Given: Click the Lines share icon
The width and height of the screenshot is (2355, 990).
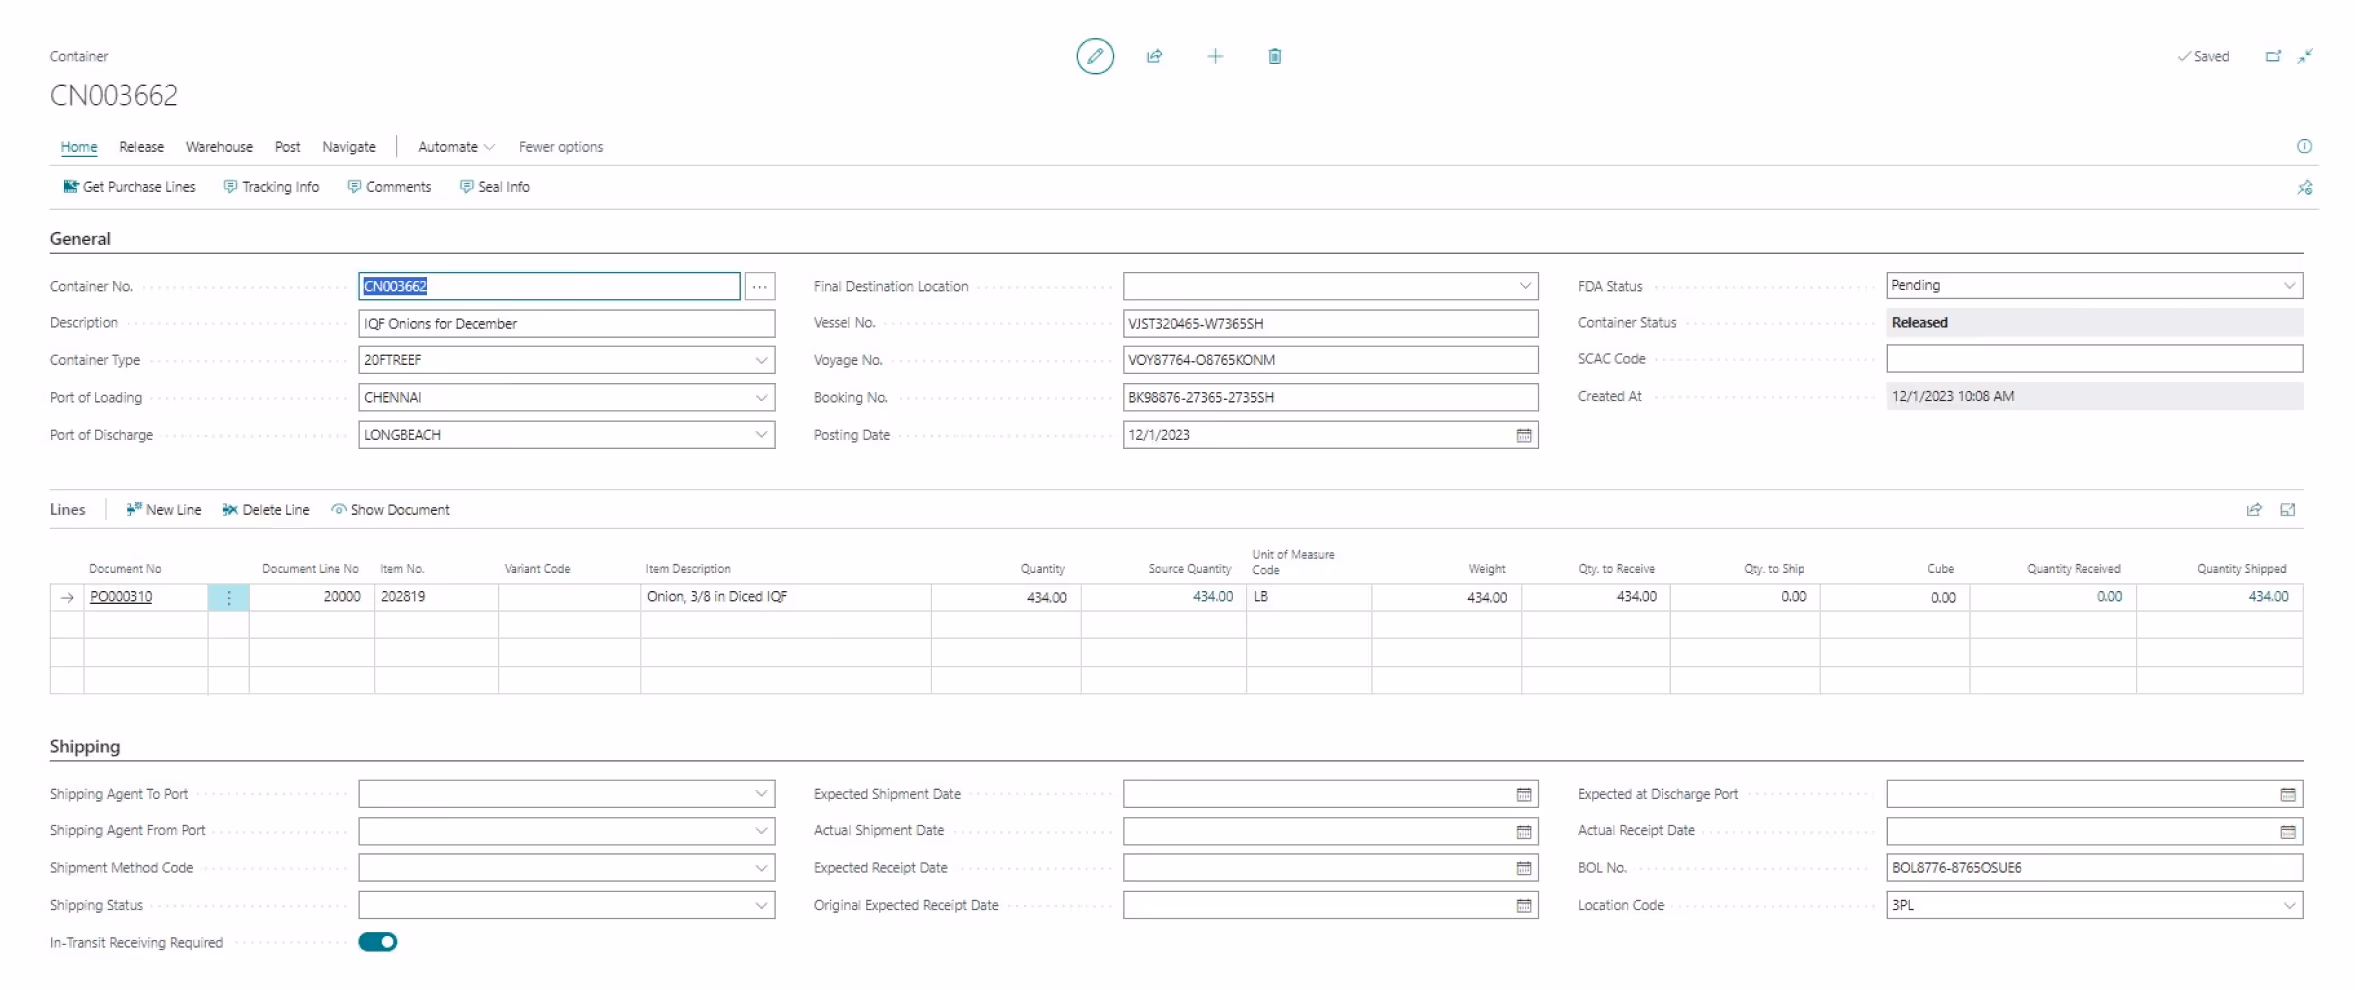Looking at the screenshot, I should [x=2253, y=510].
